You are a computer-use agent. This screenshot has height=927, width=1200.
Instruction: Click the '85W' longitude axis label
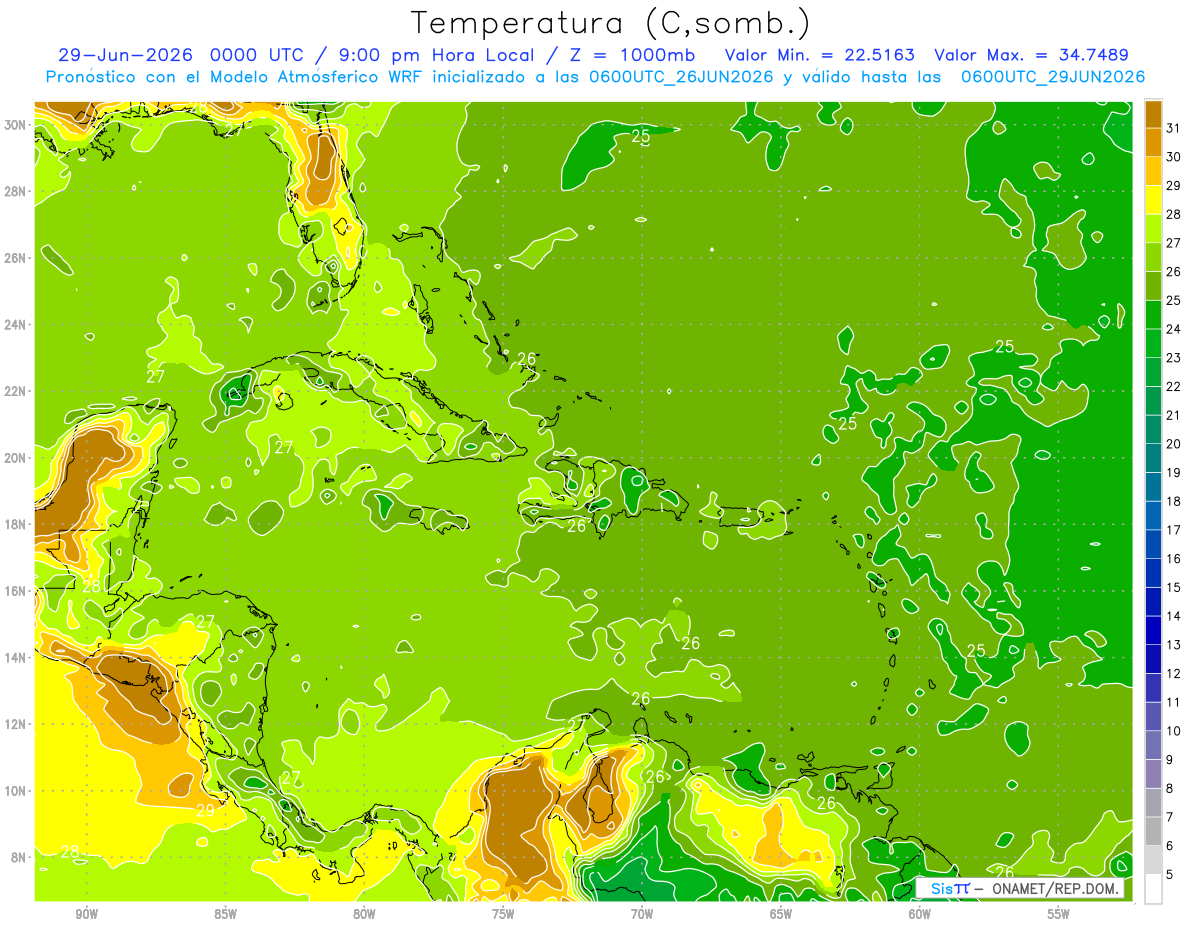tap(226, 914)
